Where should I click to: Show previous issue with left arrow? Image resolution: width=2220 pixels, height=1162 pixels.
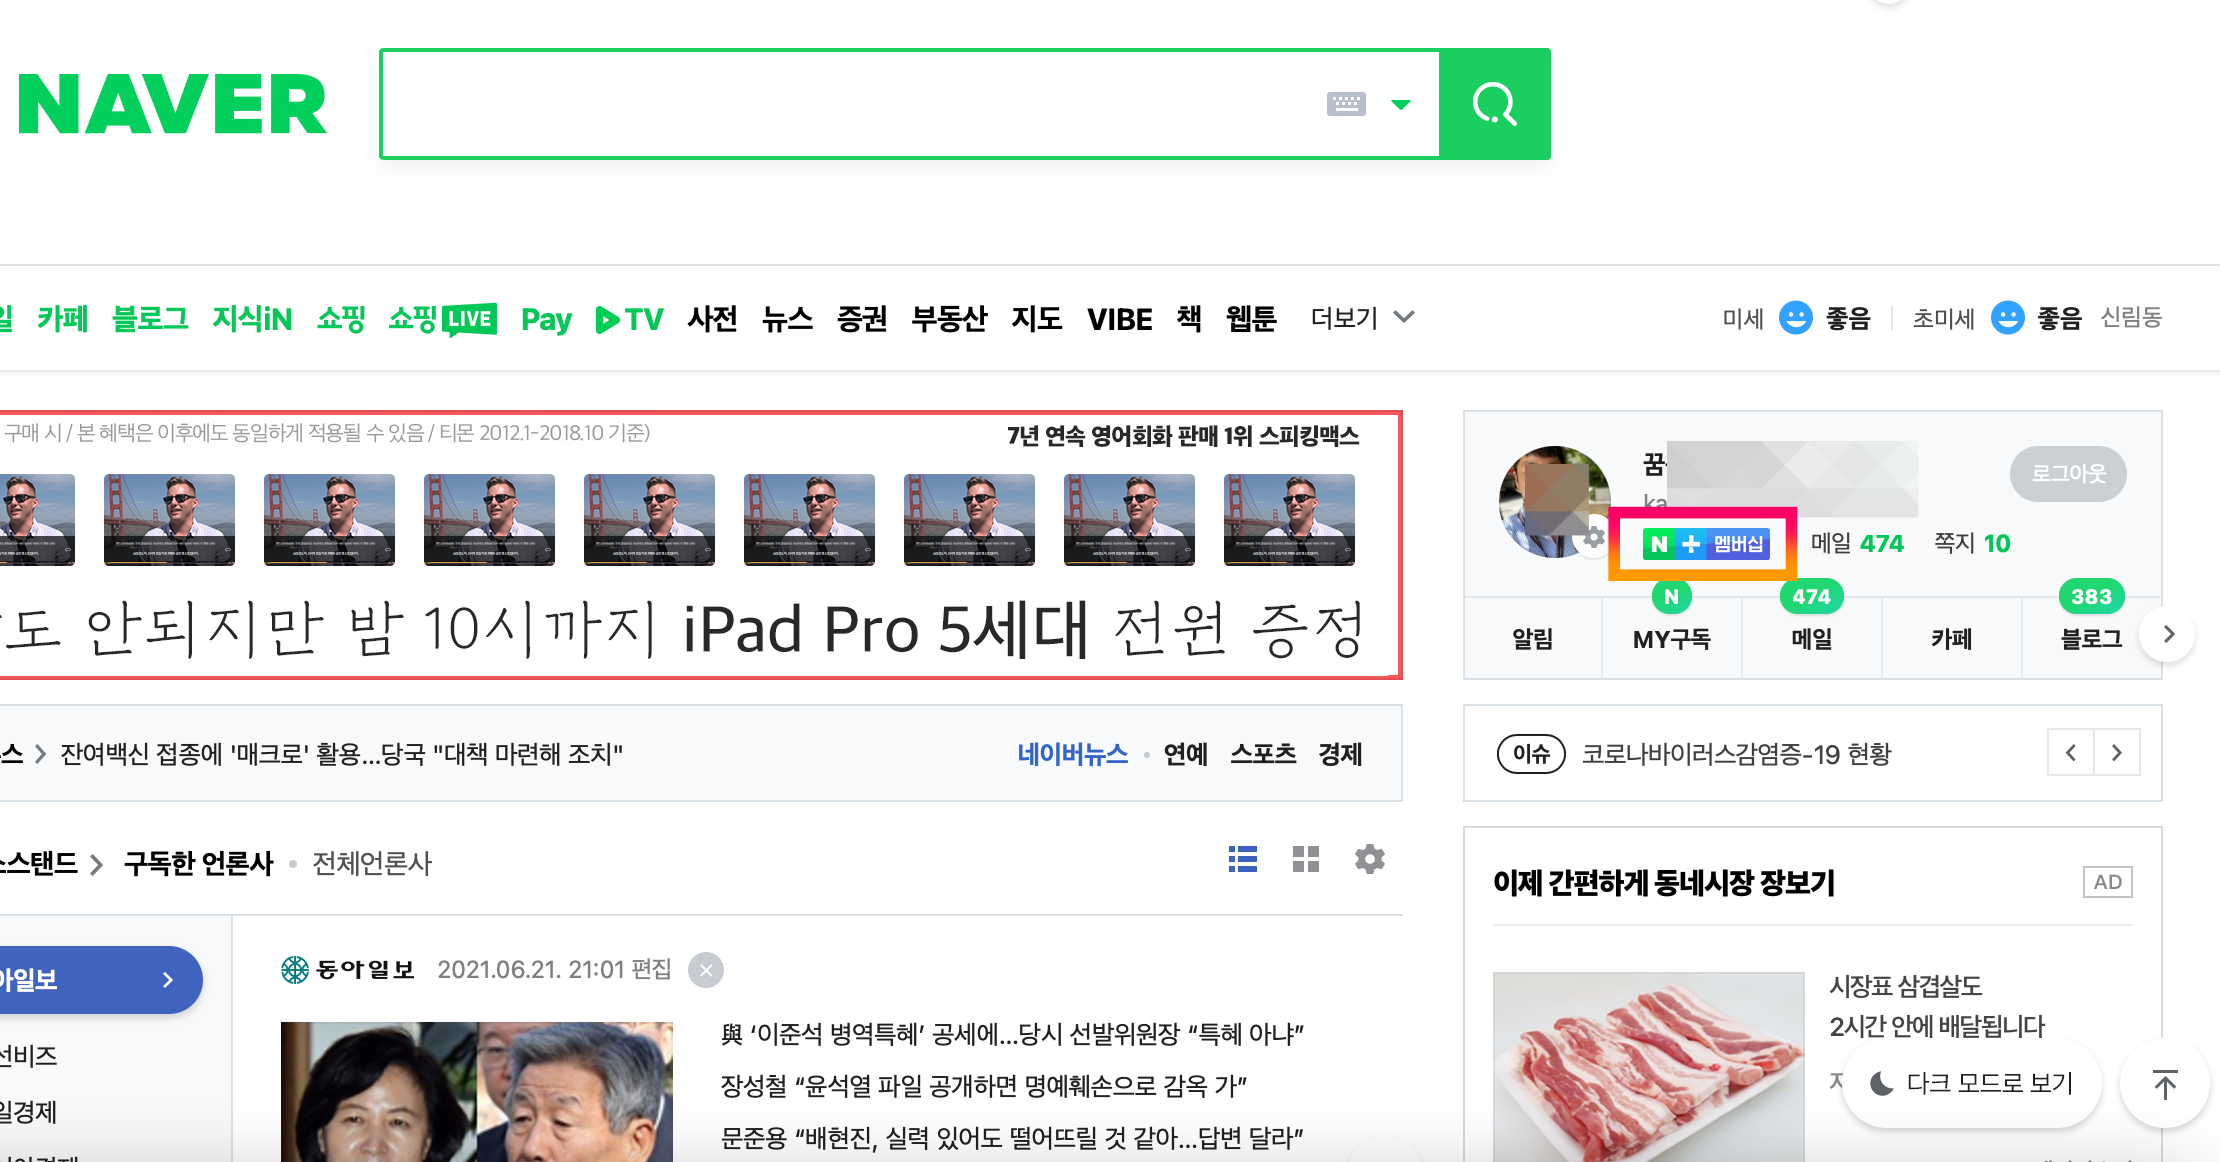2071,753
